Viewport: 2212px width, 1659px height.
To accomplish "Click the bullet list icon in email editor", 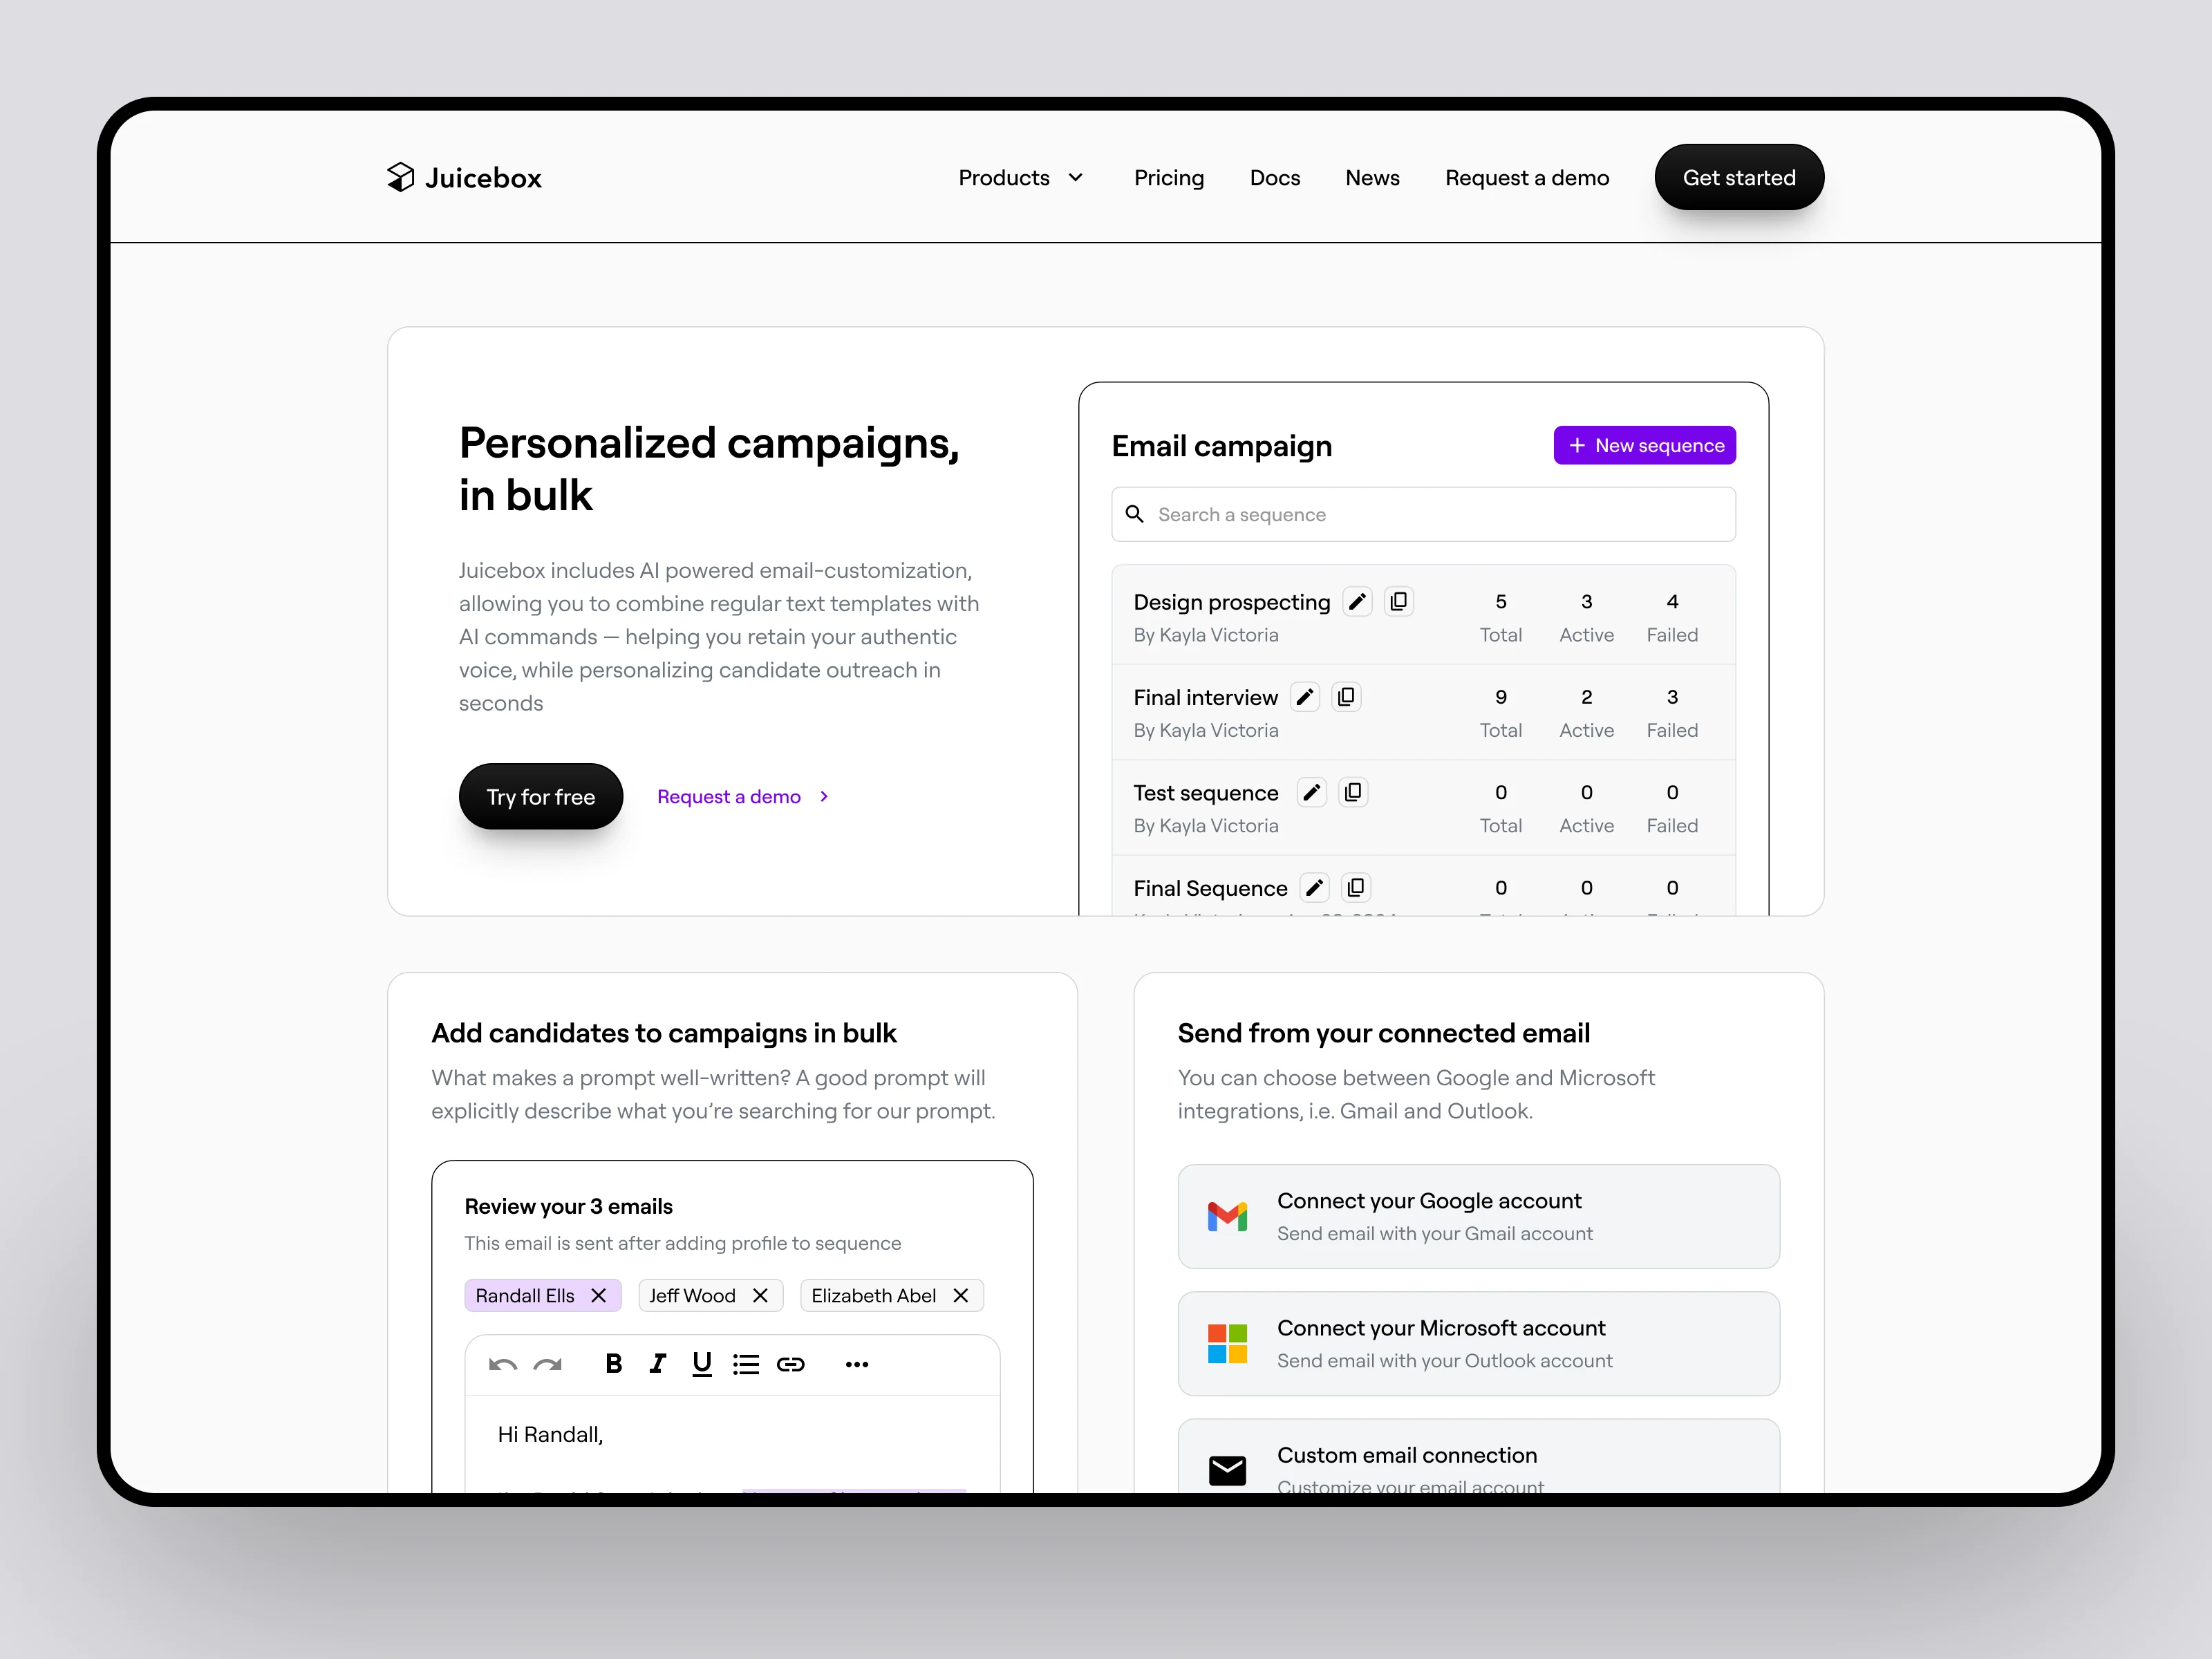I will (747, 1365).
